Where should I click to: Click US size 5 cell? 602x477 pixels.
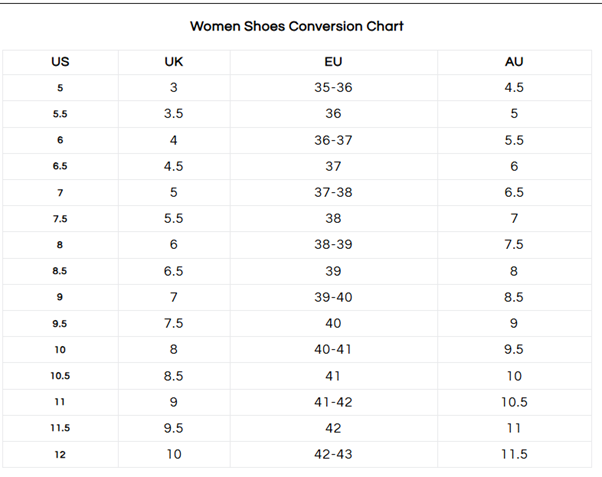point(60,88)
